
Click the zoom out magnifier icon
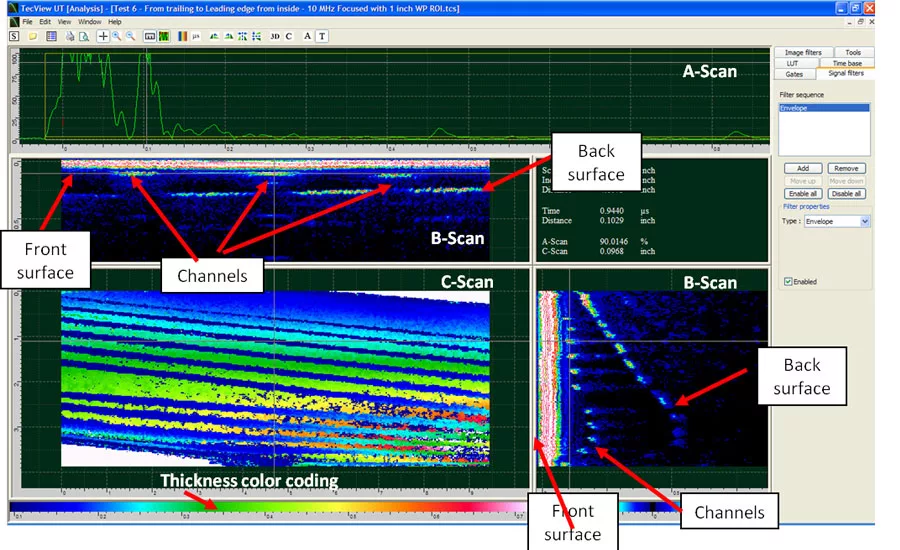131,36
